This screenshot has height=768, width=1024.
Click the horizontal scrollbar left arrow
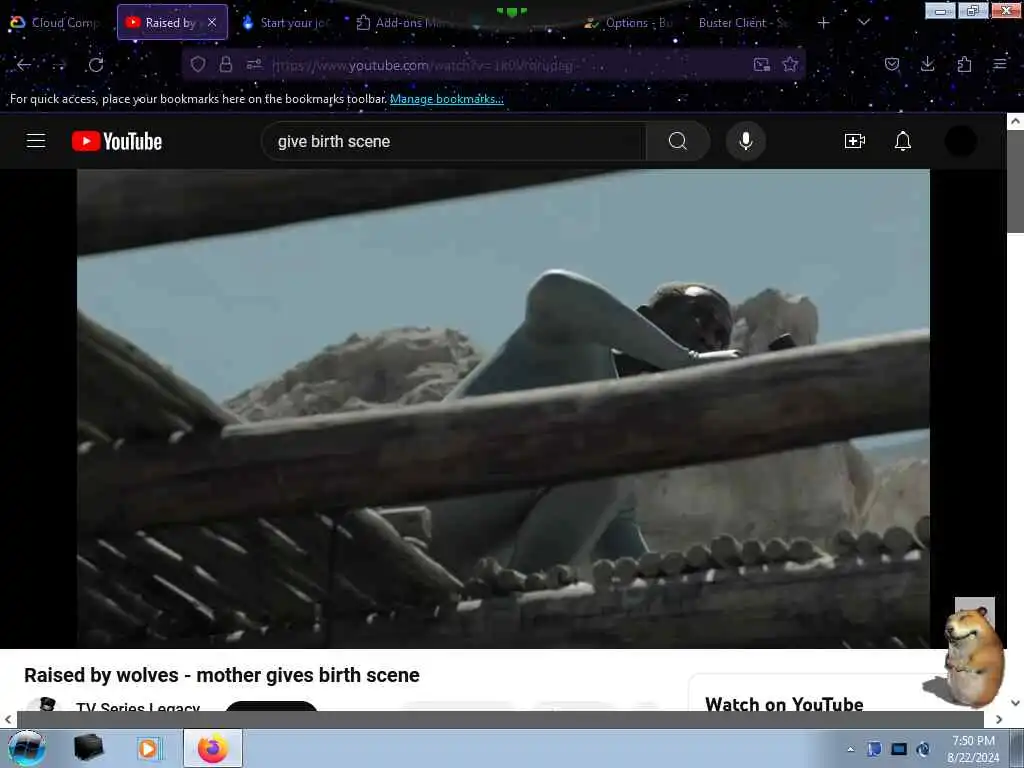pyautogui.click(x=8, y=719)
